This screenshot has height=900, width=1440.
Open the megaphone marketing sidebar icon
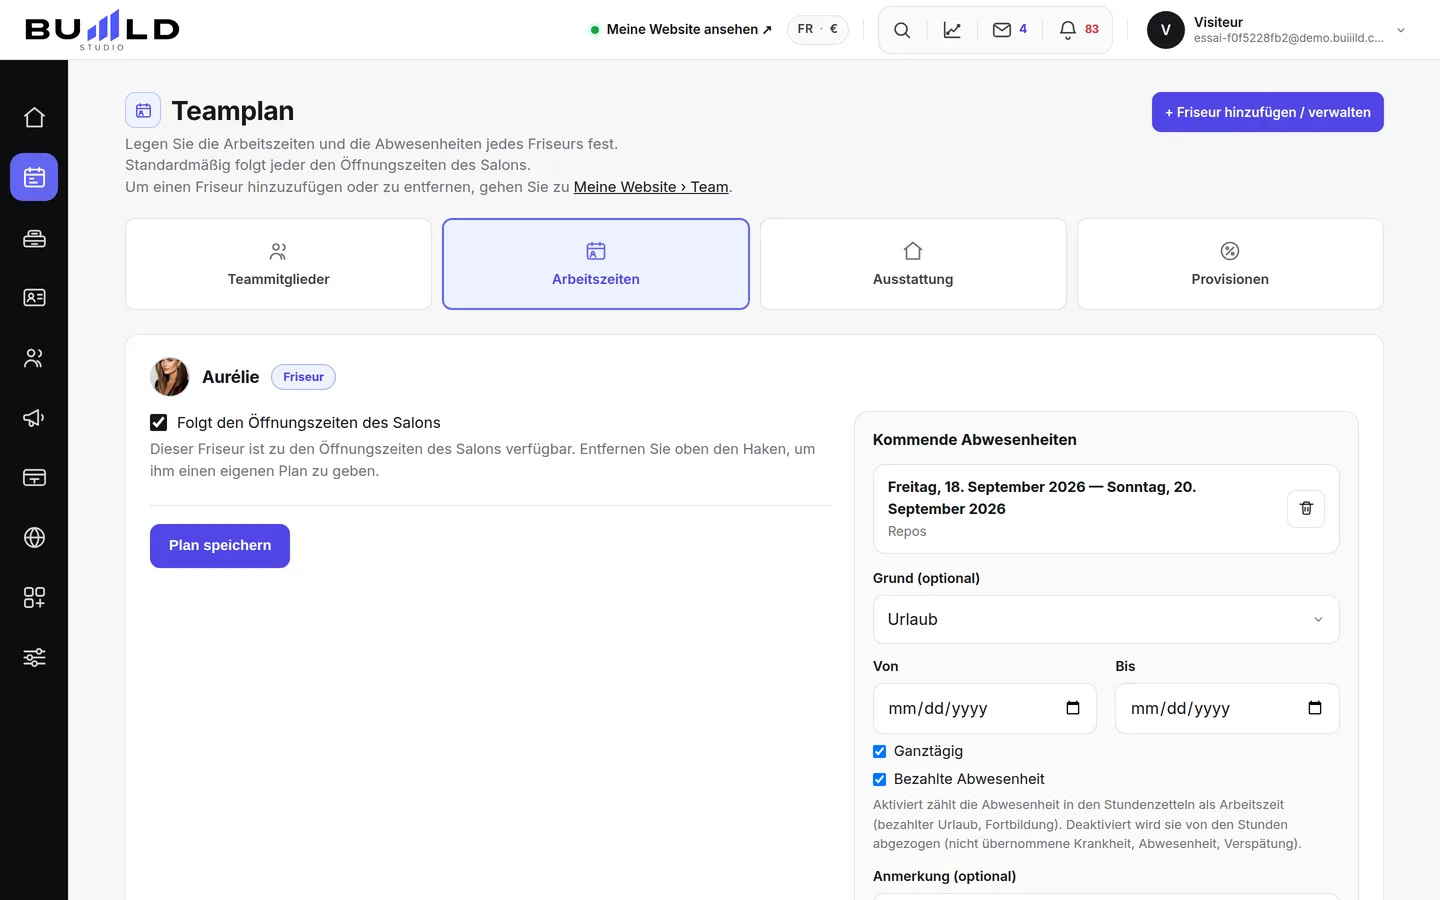[x=34, y=418]
